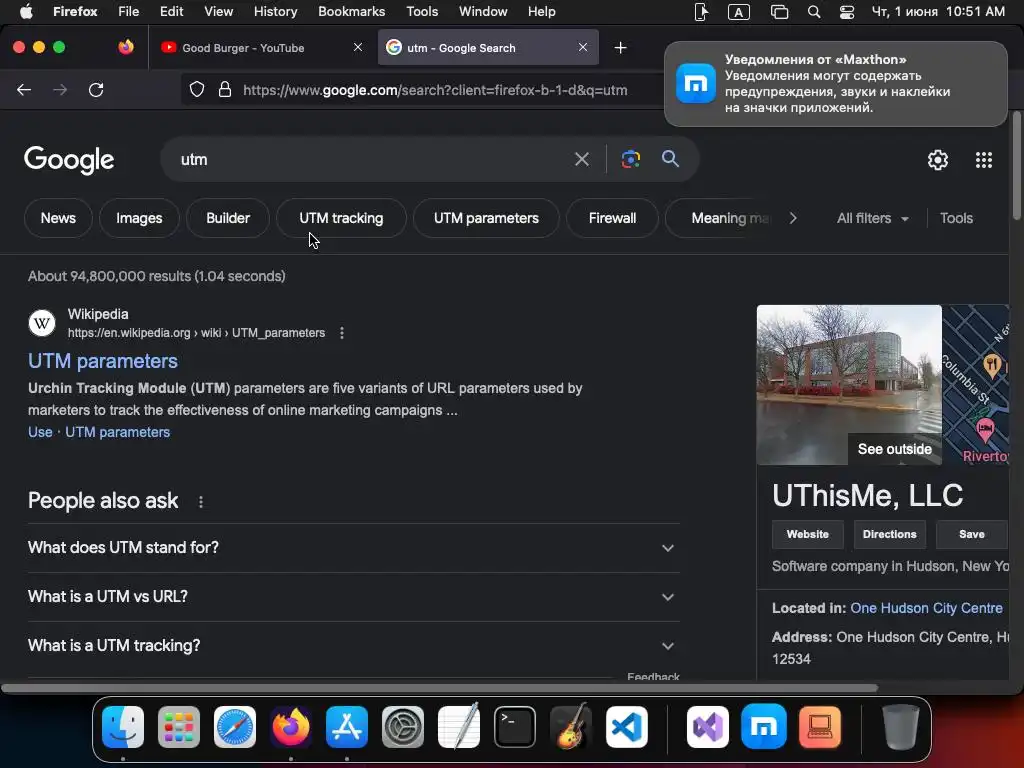Filter results by Images
Image resolution: width=1024 pixels, height=768 pixels.
click(139, 218)
